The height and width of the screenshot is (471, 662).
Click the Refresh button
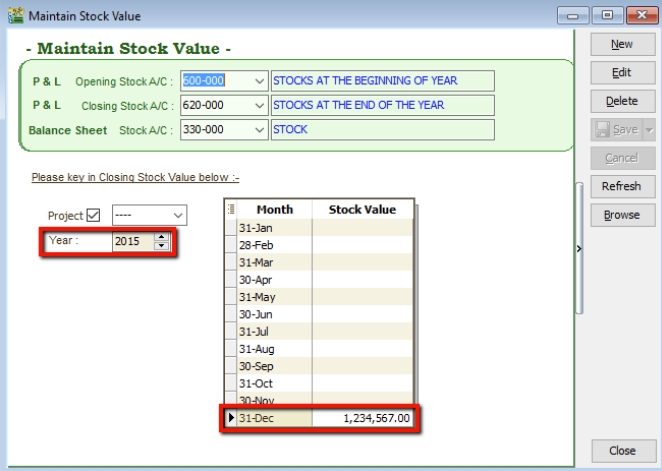click(621, 187)
